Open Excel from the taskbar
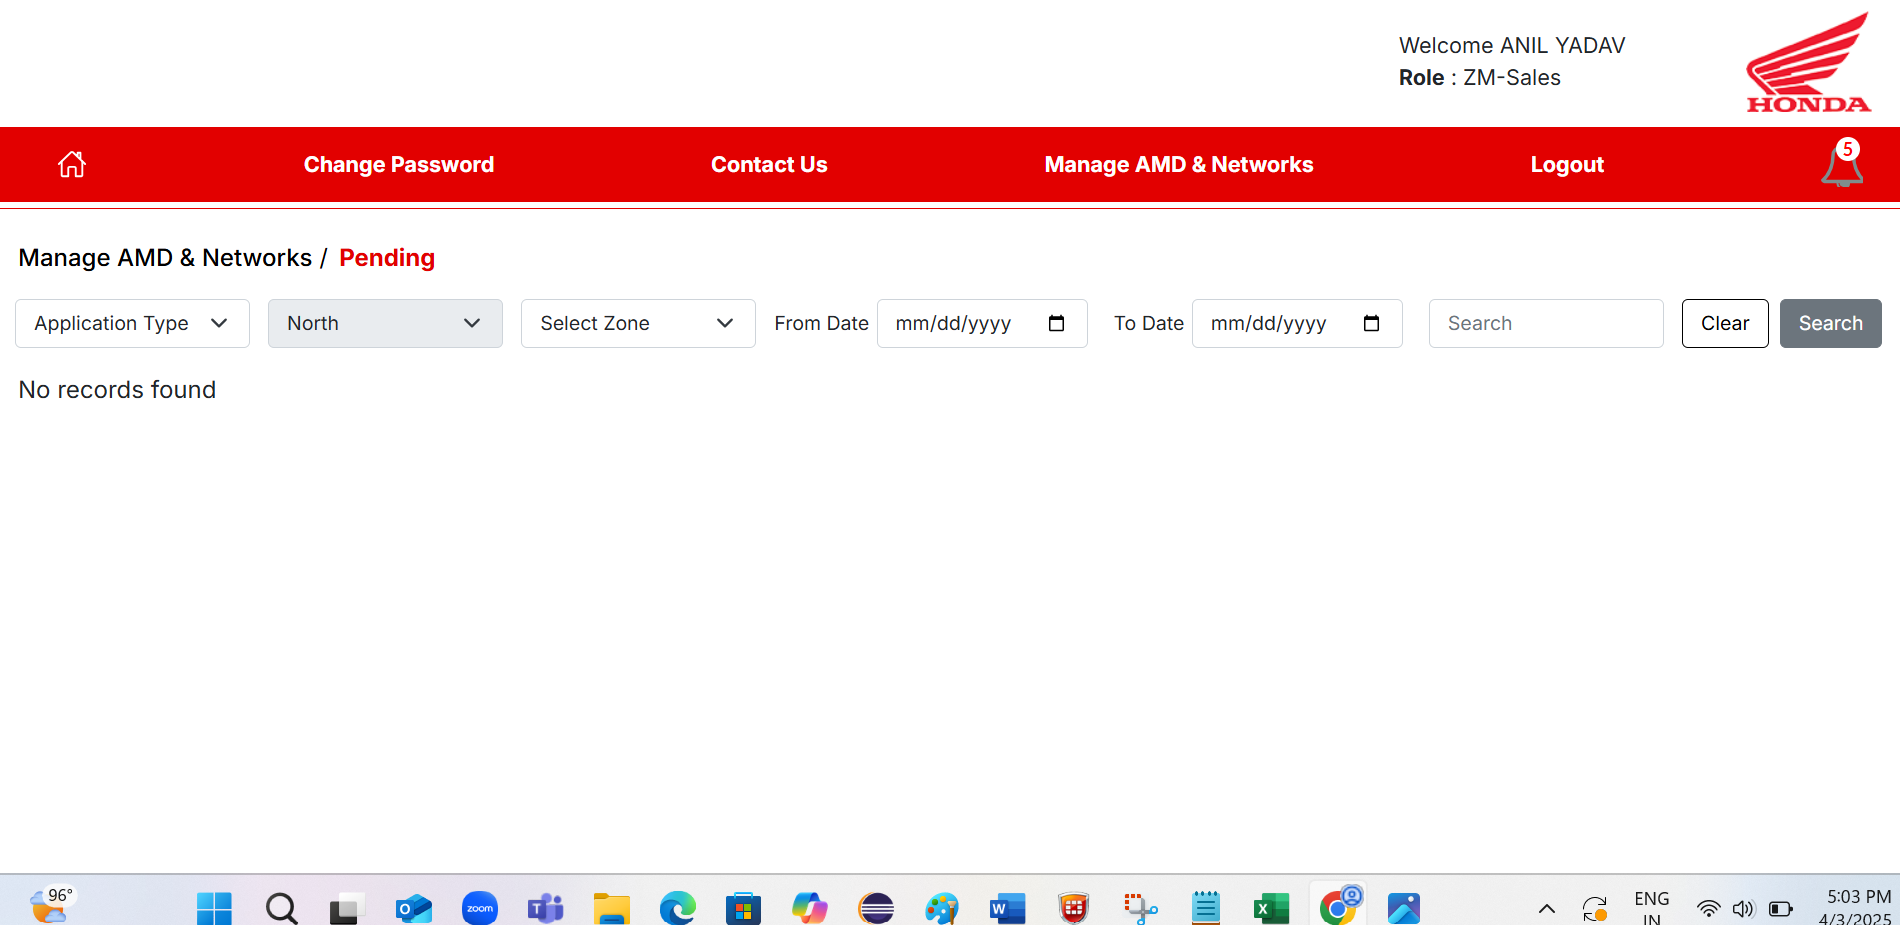This screenshot has width=1900, height=925. tap(1272, 908)
